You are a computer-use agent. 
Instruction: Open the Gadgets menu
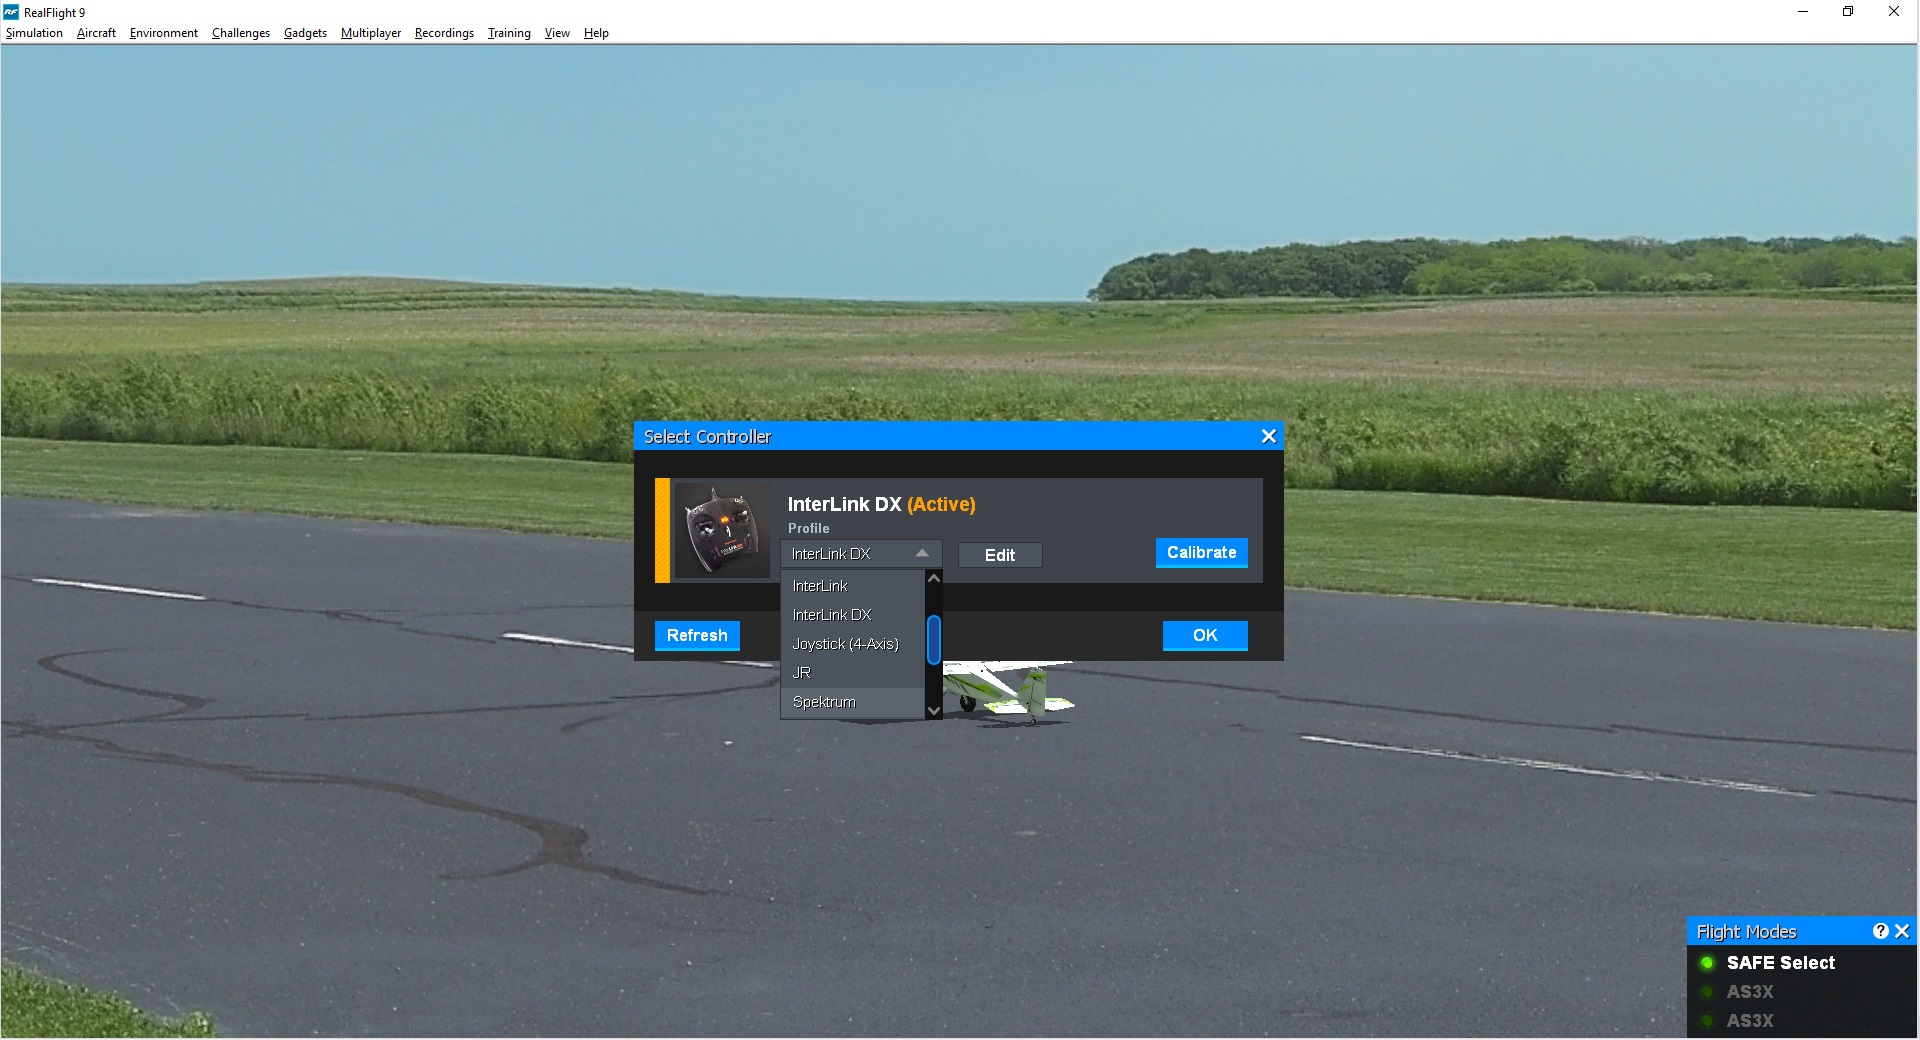pos(305,33)
